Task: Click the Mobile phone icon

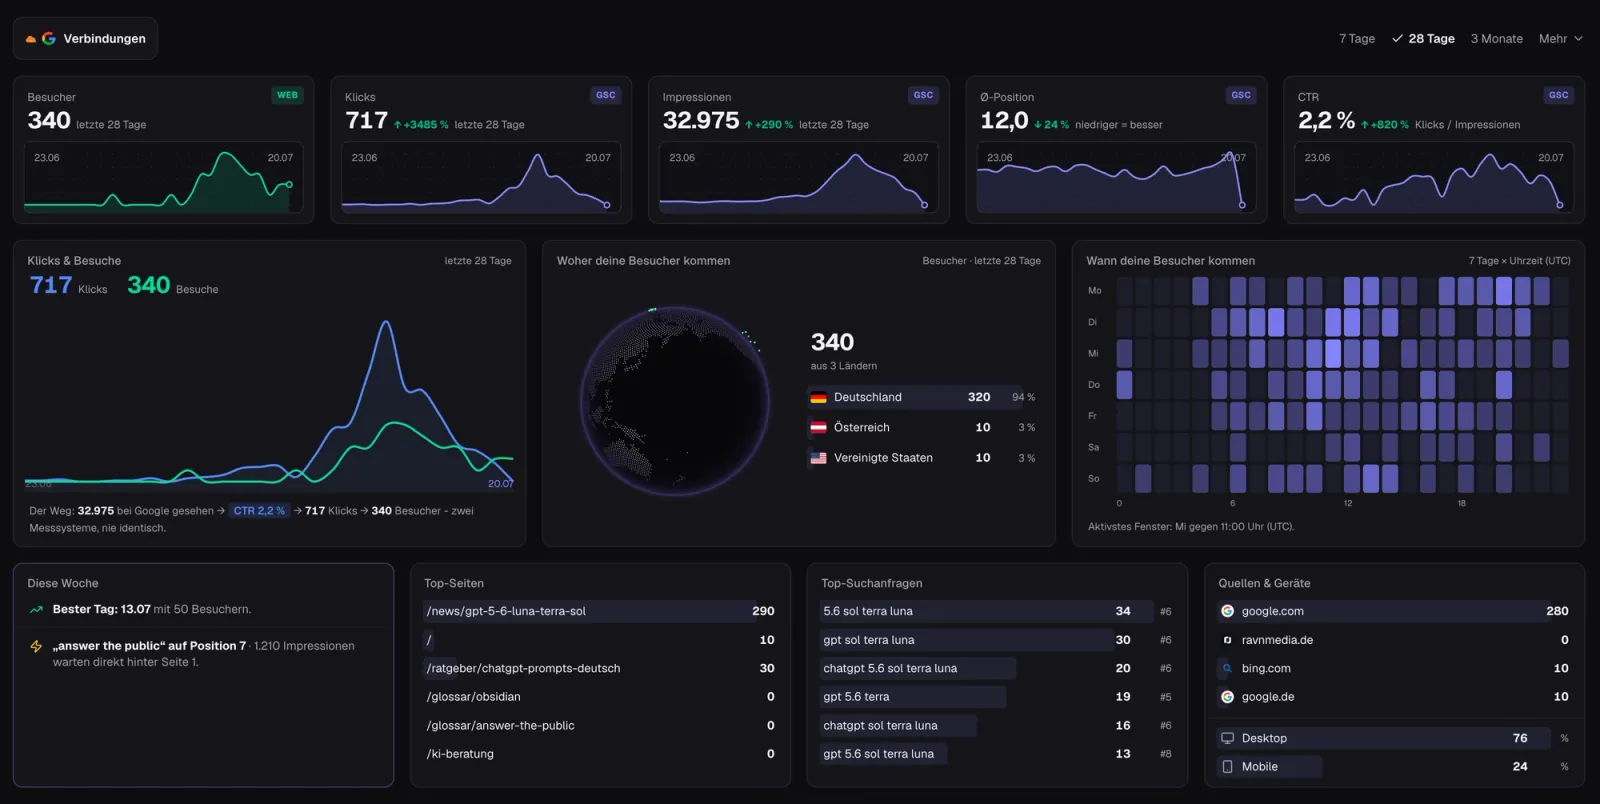Action: 1227,767
